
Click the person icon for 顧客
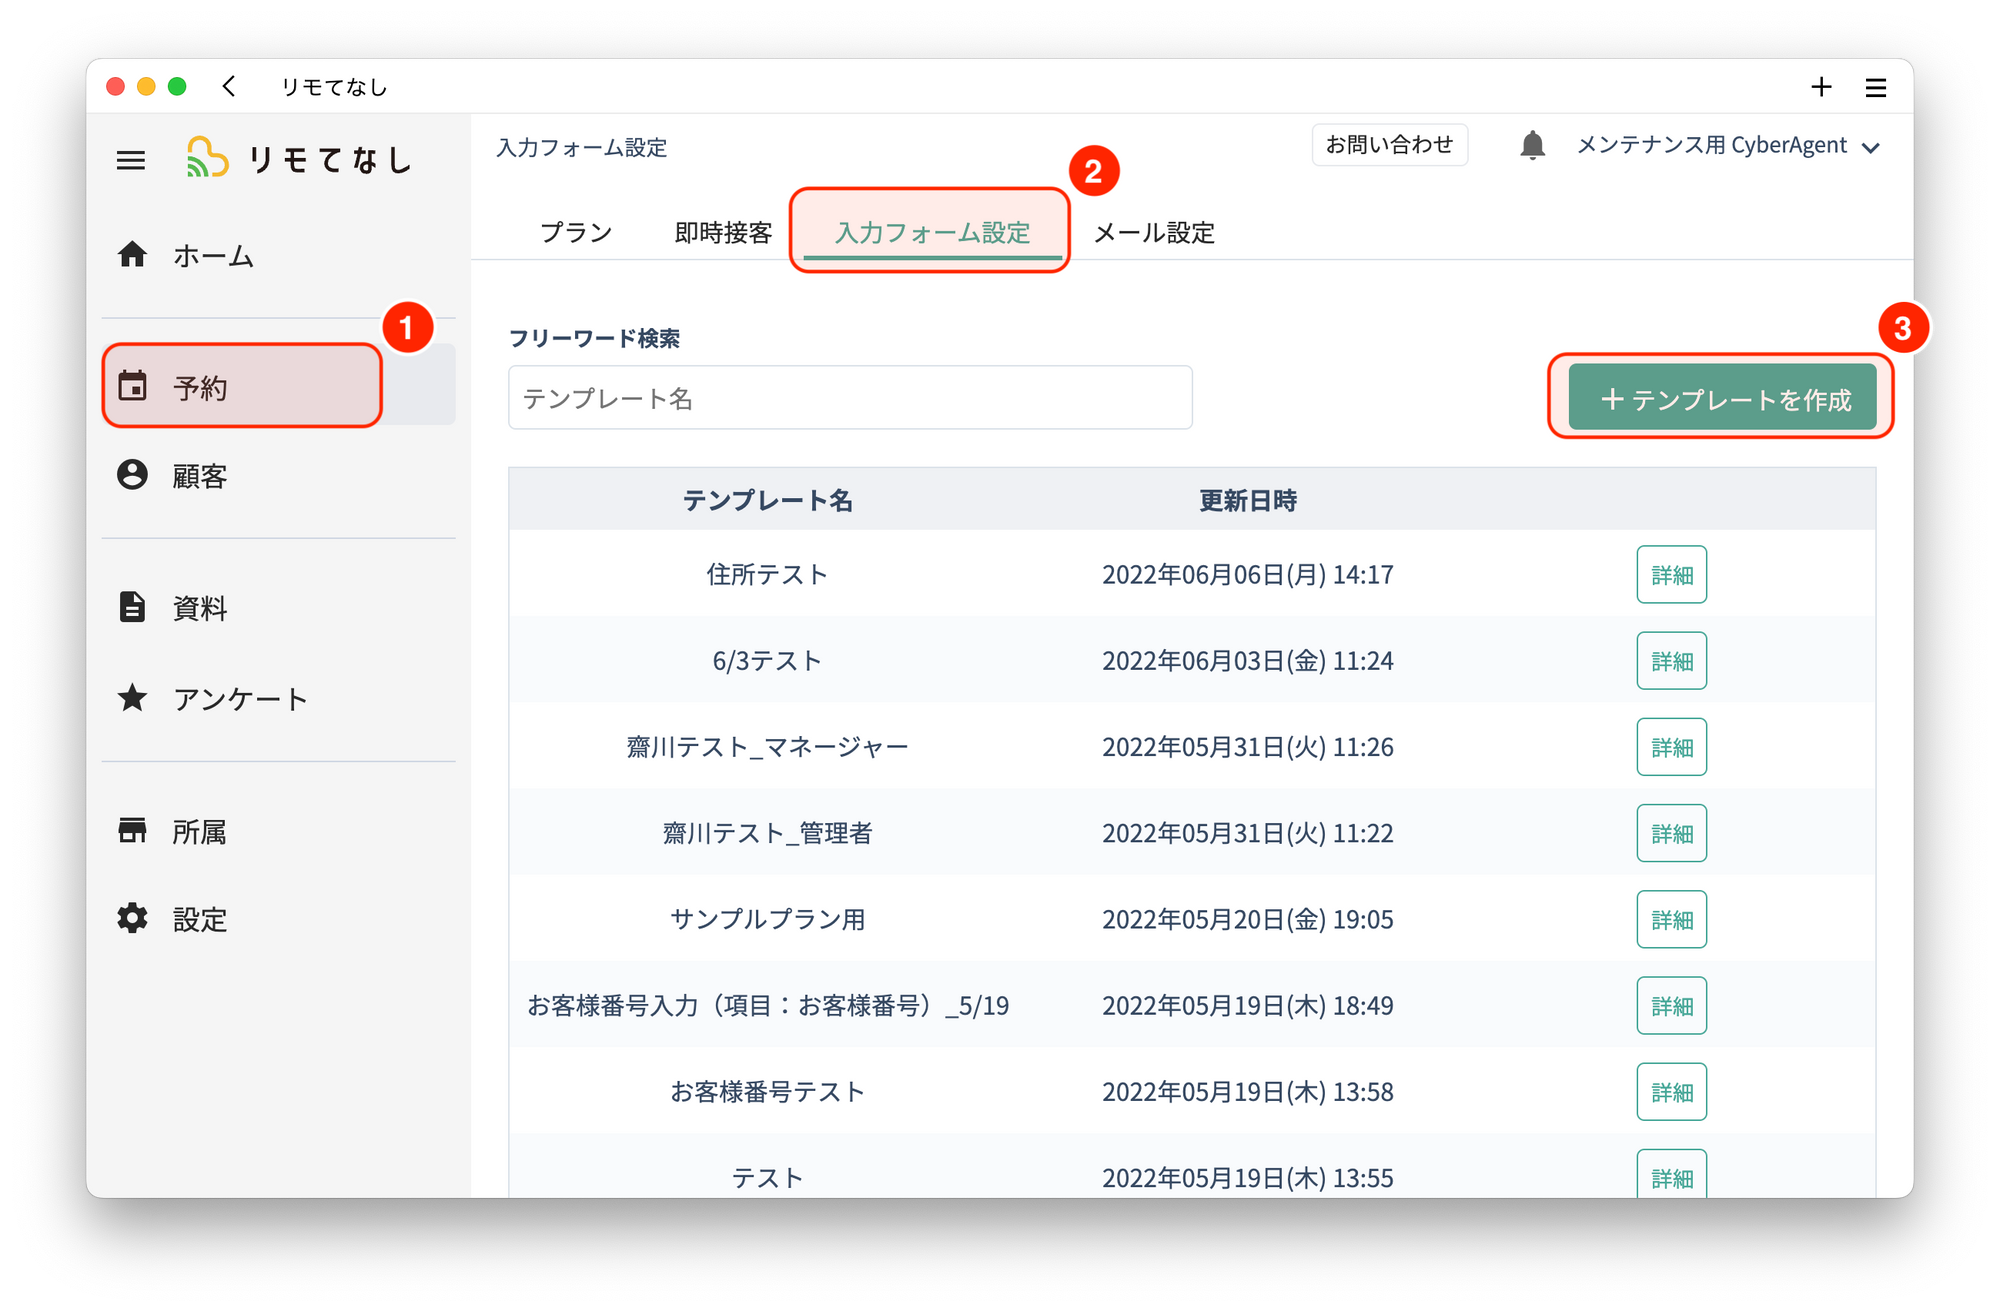[x=132, y=474]
